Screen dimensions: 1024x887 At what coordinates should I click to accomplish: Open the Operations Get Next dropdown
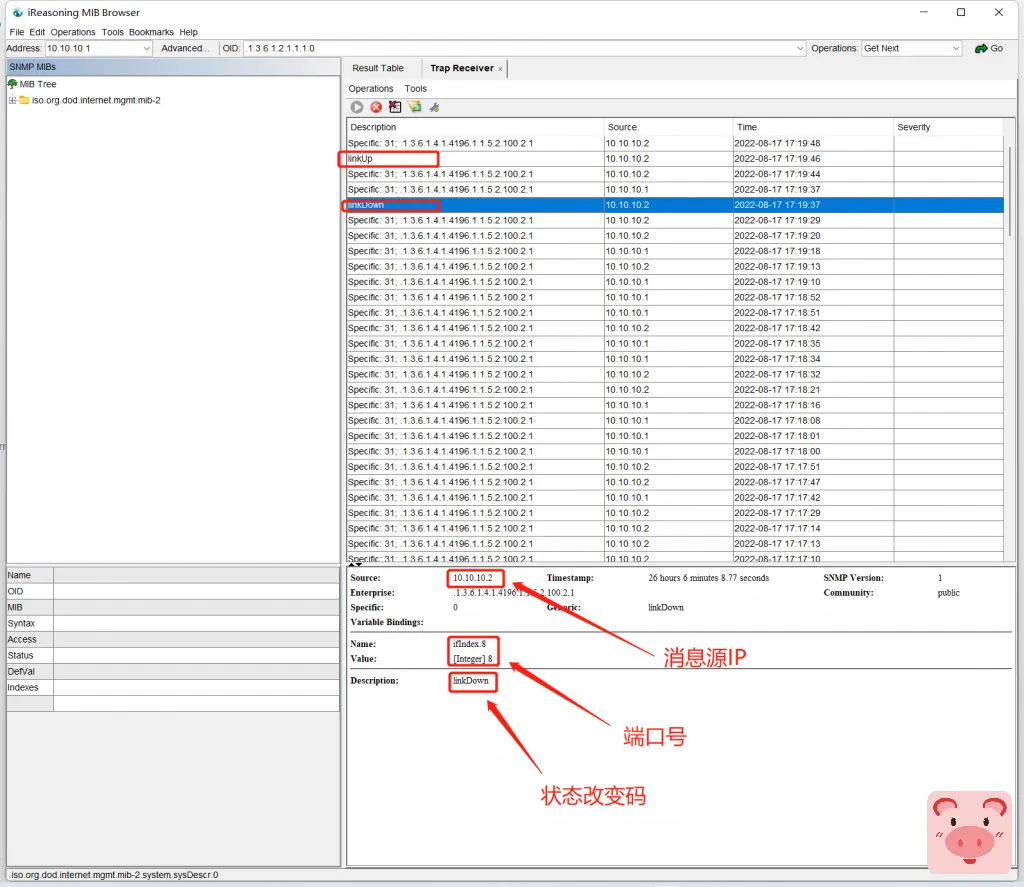pos(955,48)
